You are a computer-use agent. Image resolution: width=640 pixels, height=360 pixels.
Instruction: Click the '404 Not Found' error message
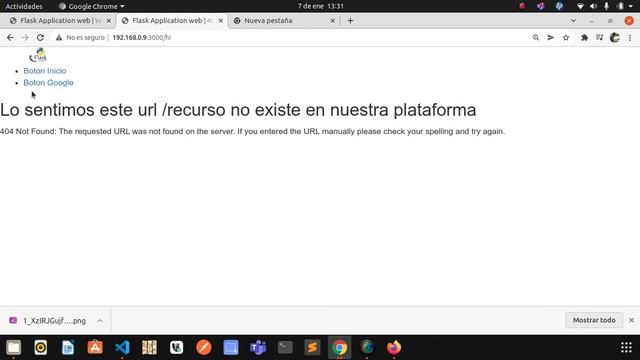pyautogui.click(x=252, y=131)
